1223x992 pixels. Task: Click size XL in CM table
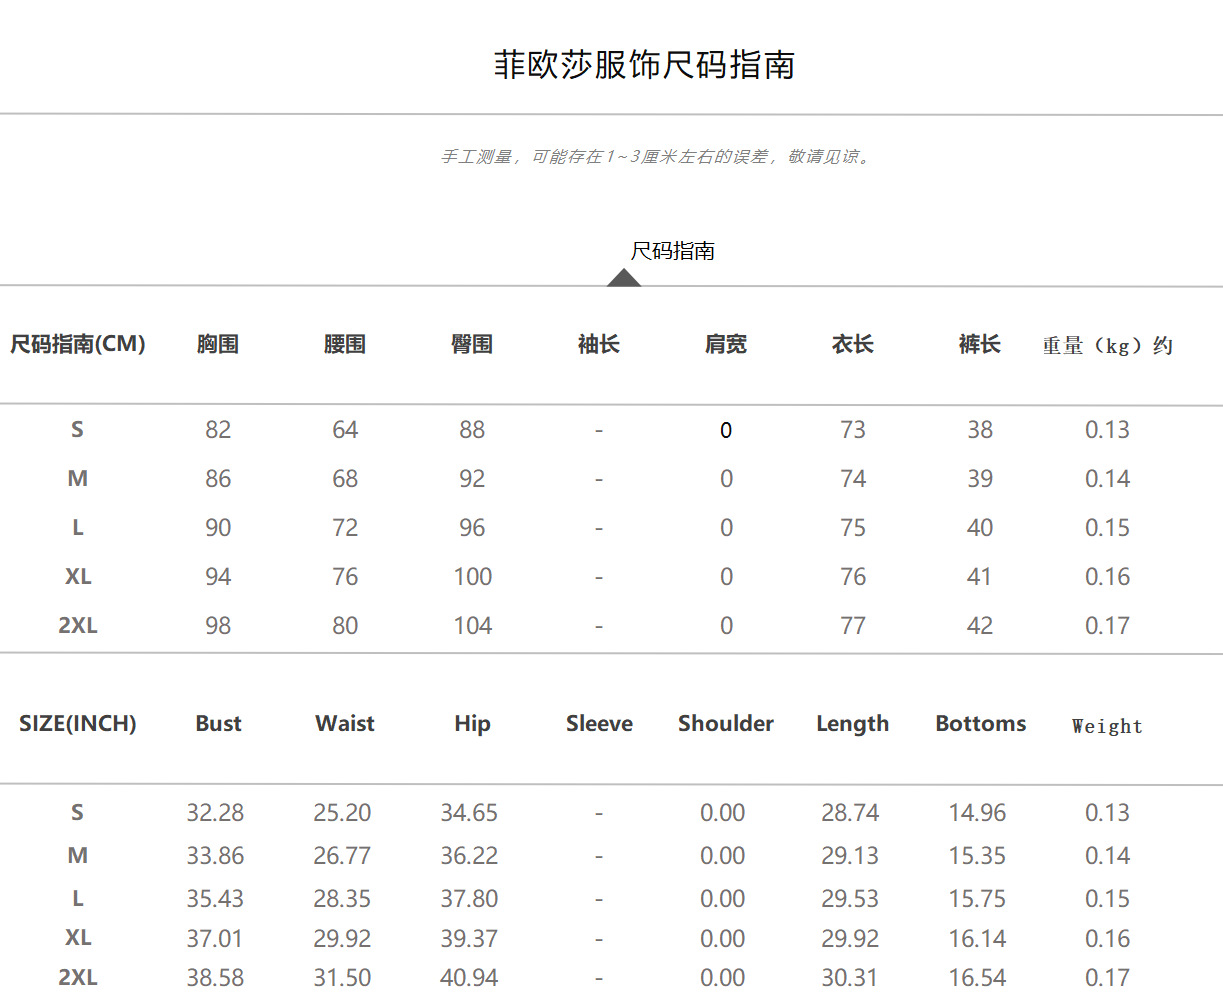[77, 577]
